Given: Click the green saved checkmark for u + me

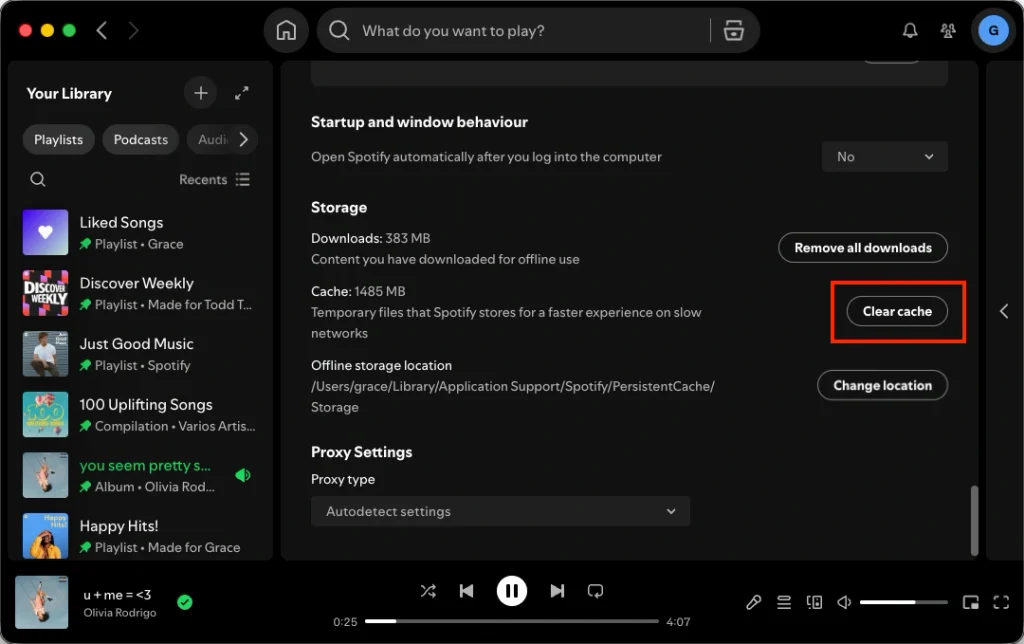Looking at the screenshot, I should [185, 602].
